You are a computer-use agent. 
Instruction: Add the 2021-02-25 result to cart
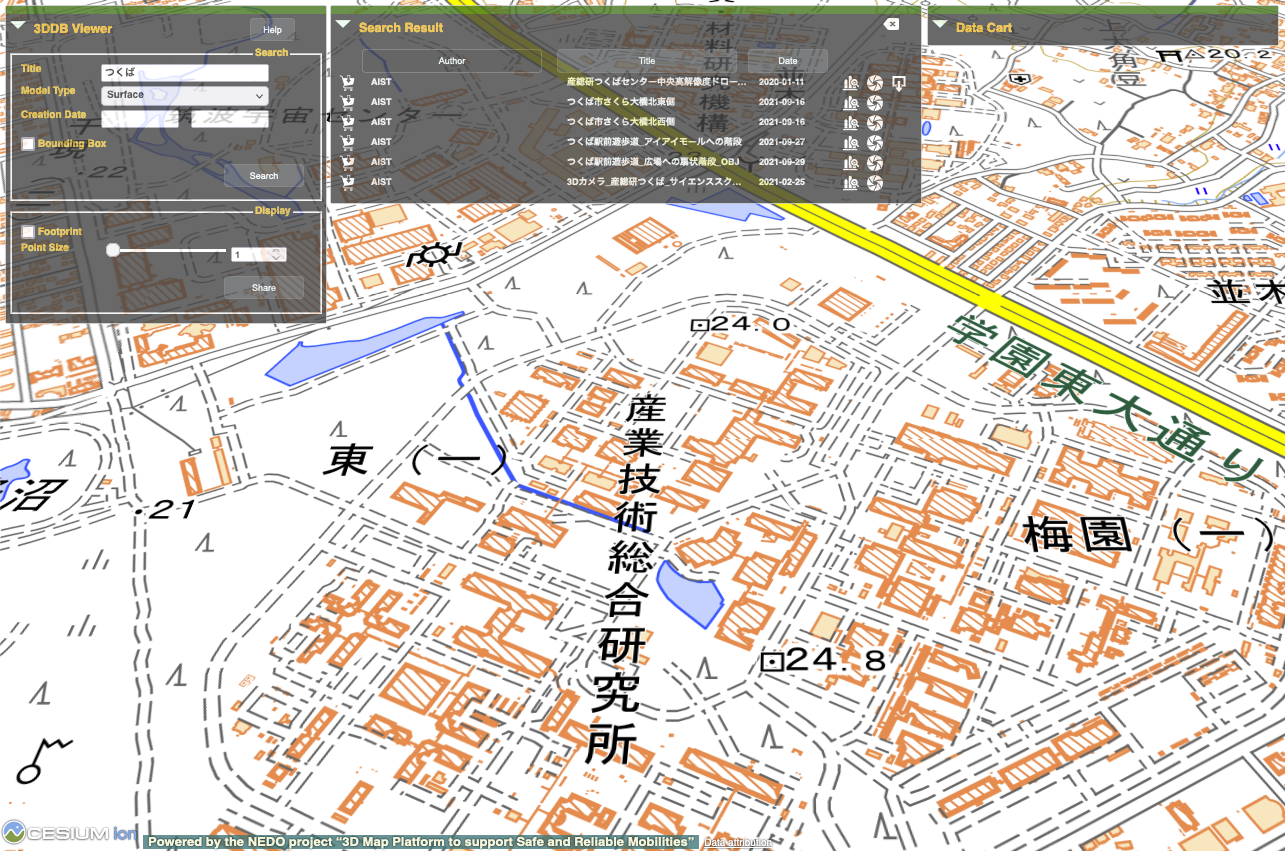click(x=348, y=182)
